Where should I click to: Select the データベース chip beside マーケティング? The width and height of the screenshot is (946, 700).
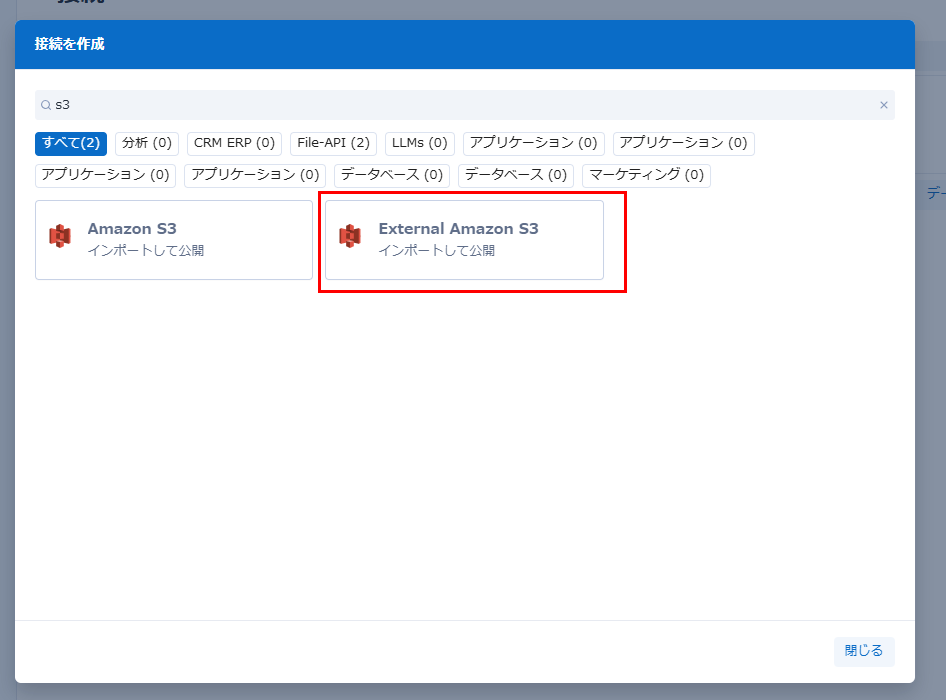516,175
